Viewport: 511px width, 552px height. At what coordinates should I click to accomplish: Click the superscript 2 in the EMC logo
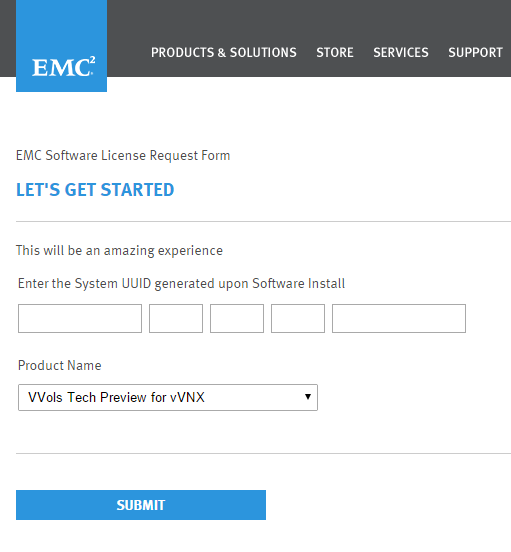click(93, 59)
